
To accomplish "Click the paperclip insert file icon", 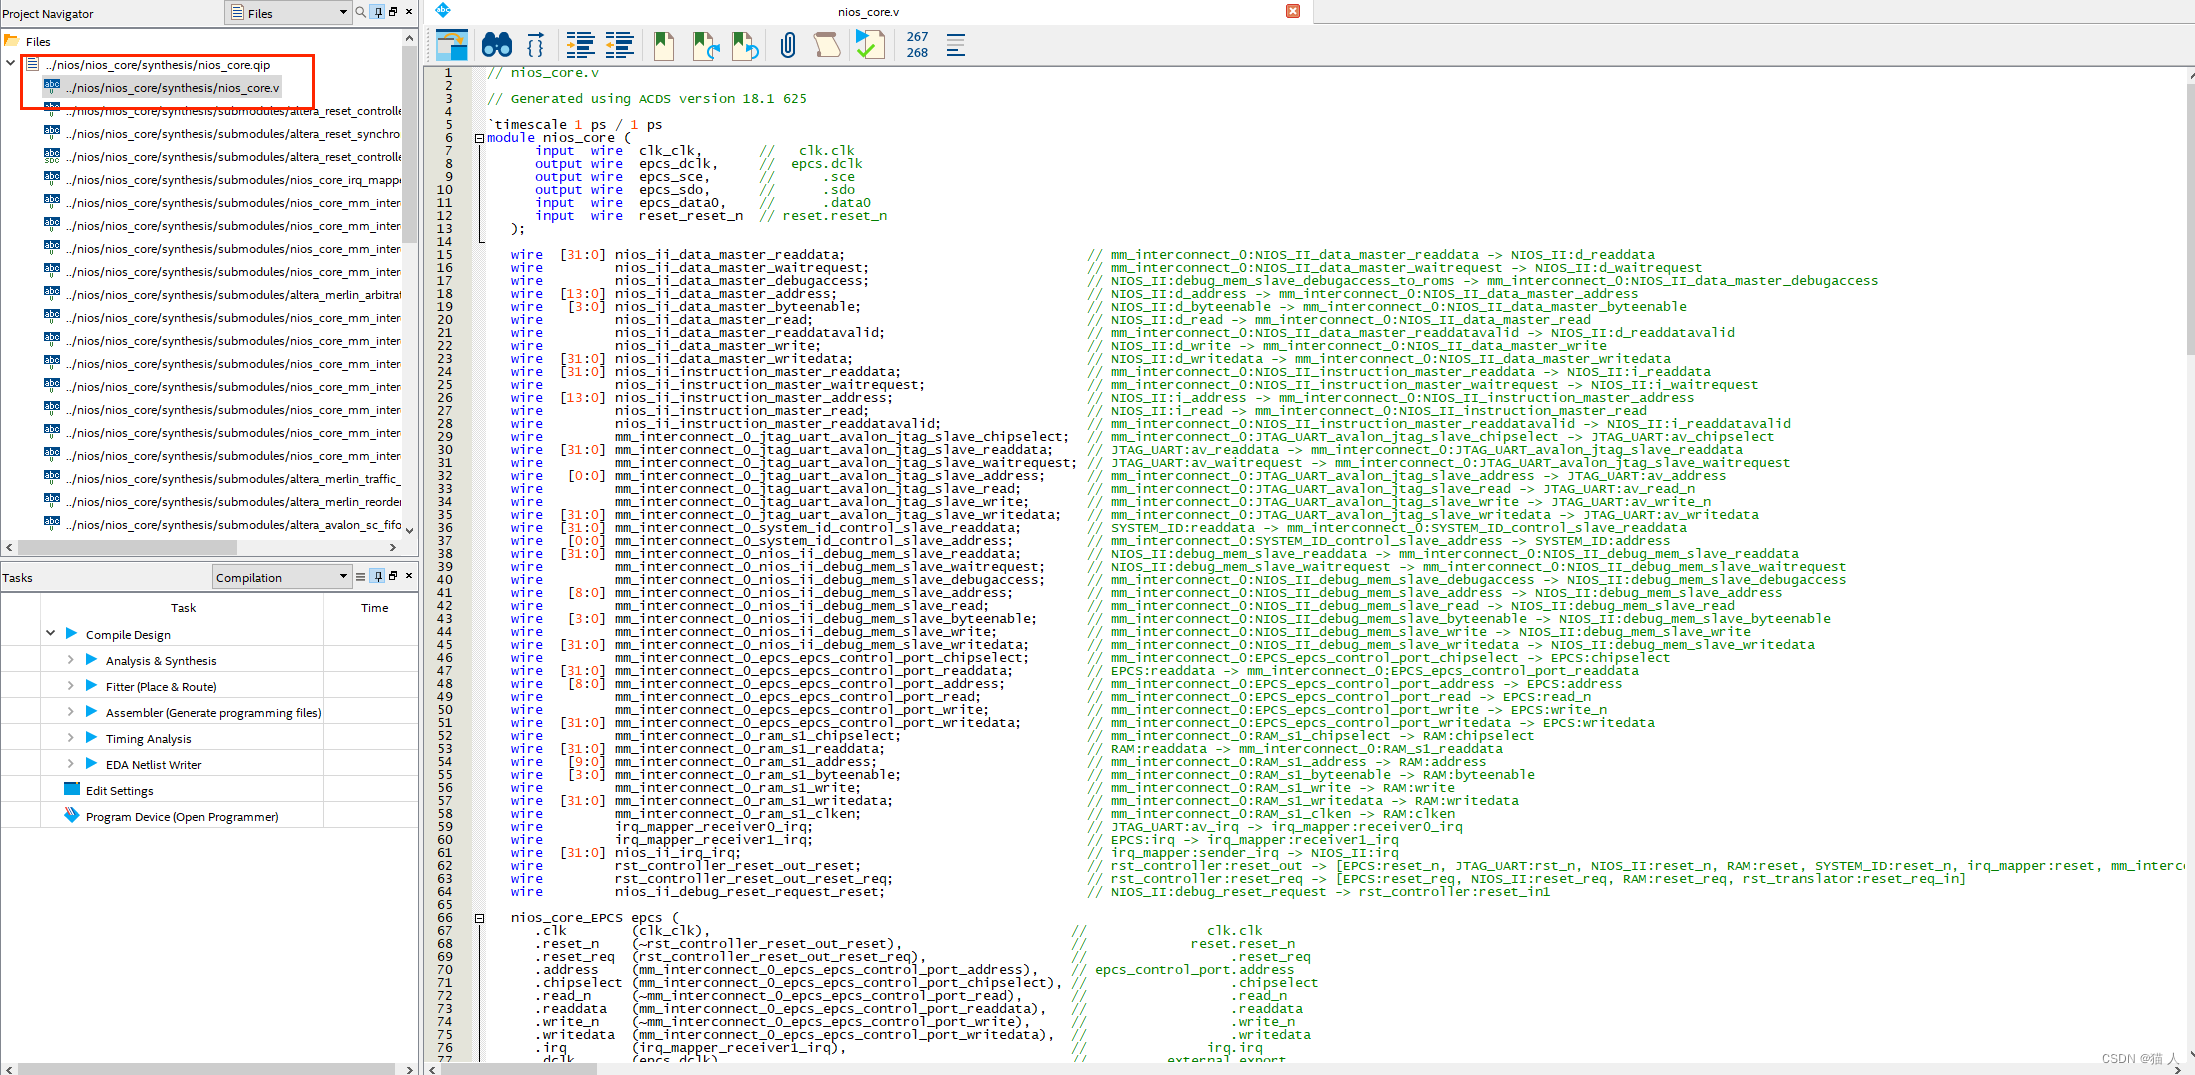I will tap(788, 45).
